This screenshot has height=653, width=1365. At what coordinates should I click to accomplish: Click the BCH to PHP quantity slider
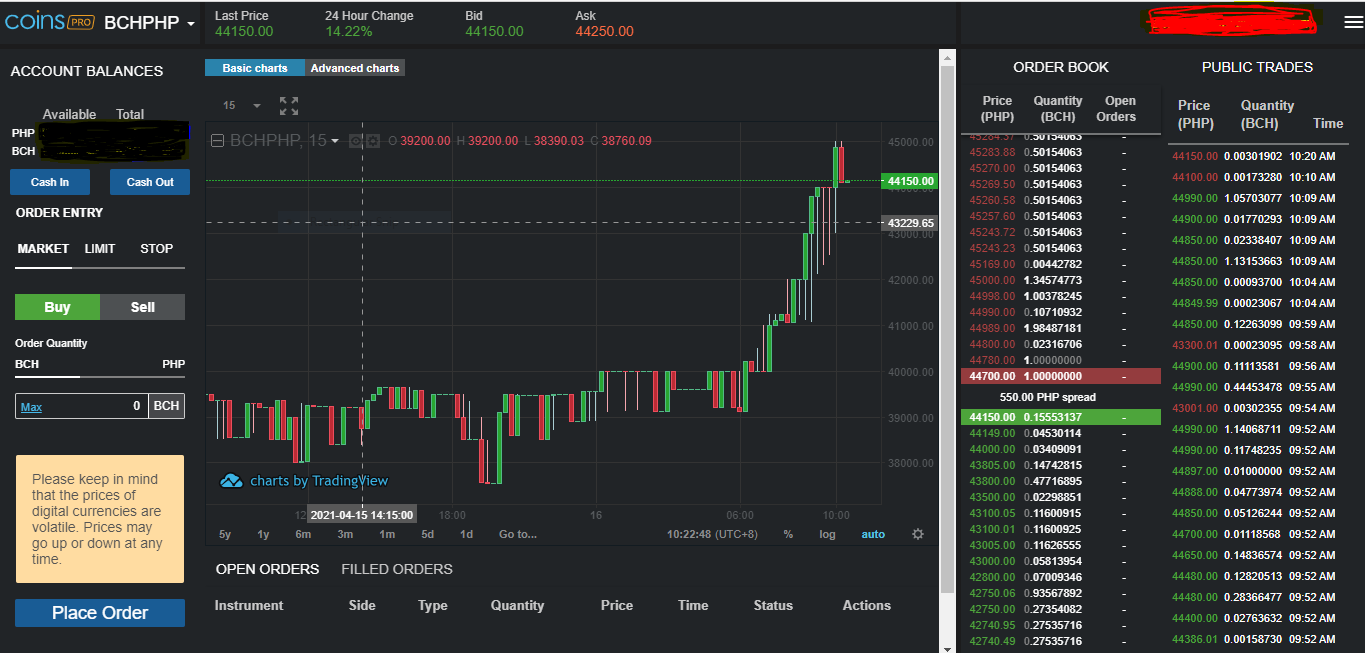pyautogui.click(x=100, y=377)
